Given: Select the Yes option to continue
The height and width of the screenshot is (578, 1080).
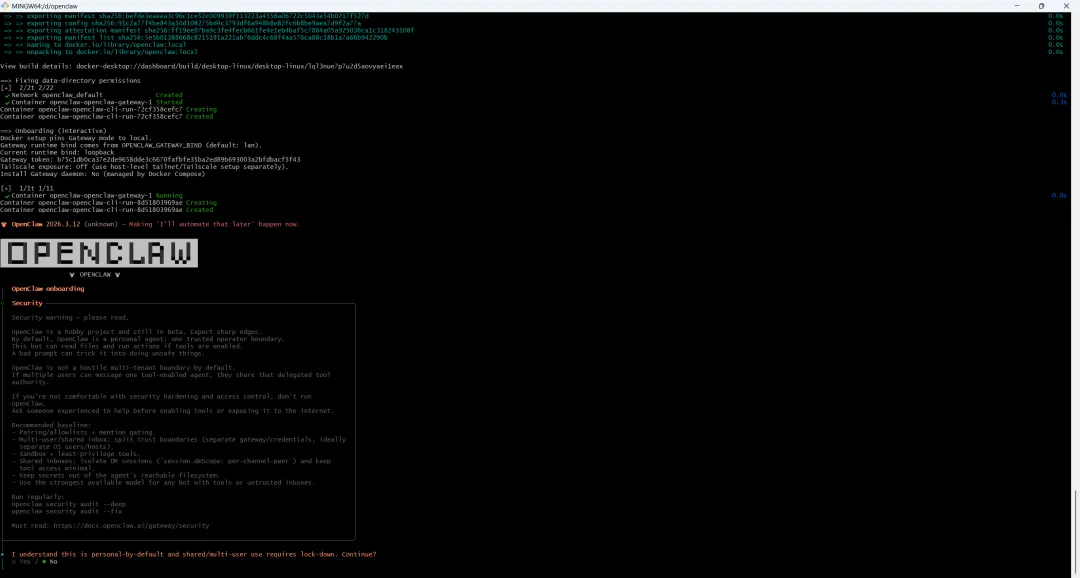Looking at the screenshot, I should tap(21, 561).
